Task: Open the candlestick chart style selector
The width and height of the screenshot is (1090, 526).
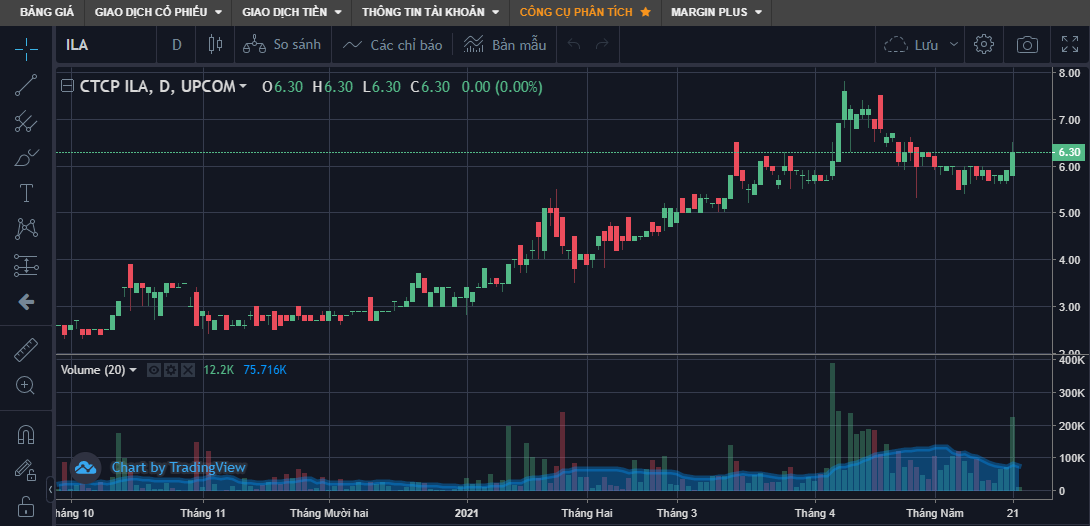Action: [x=213, y=45]
